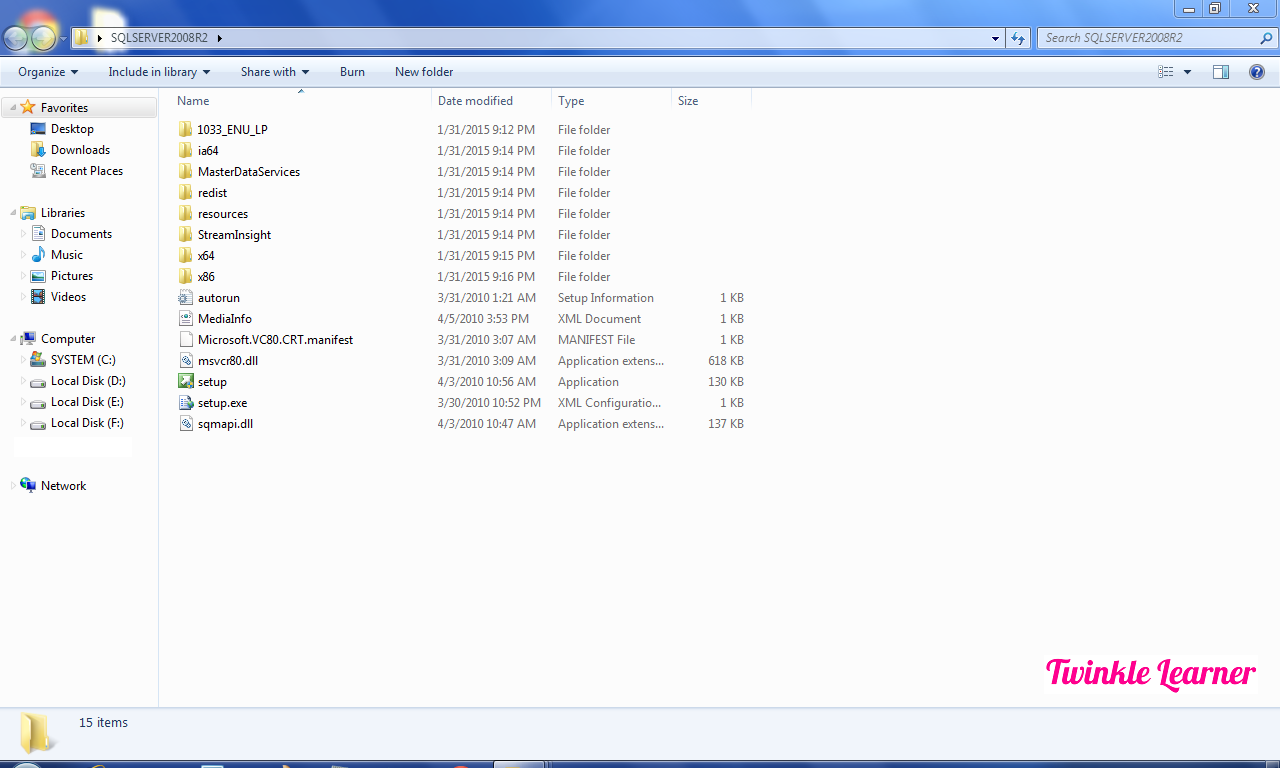
Task: Click the 618 KB size value
Action: [x=726, y=361]
